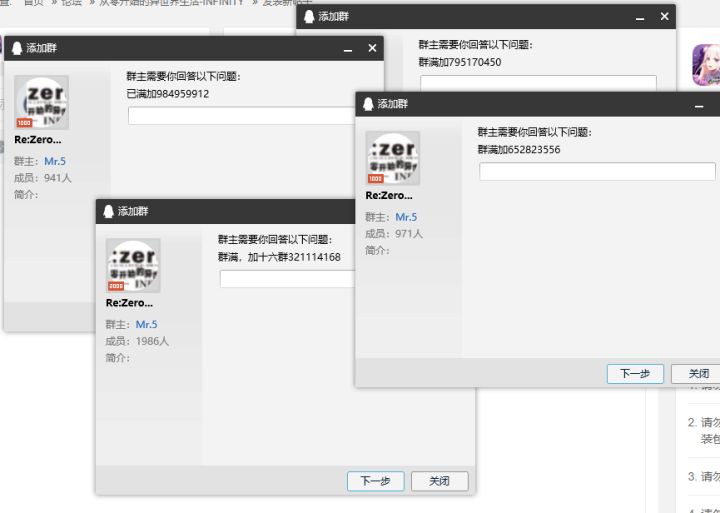Viewport: 720px width, 513px height.
Task: Click member count 971人
Action: [409, 233]
